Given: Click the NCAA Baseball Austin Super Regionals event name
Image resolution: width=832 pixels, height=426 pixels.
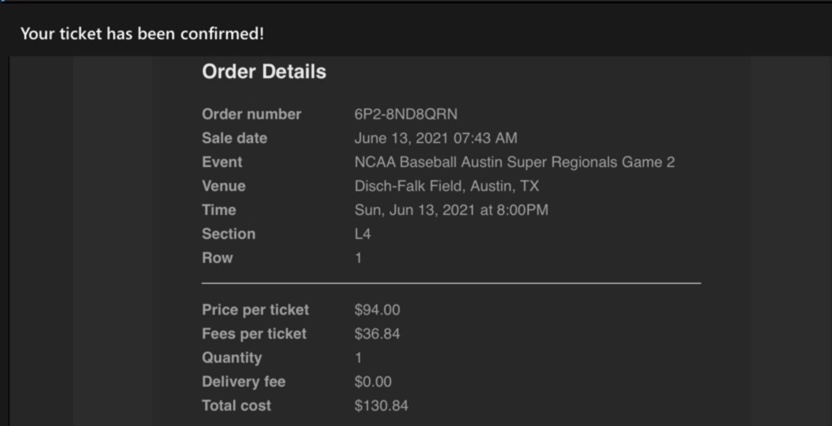Looking at the screenshot, I should [x=514, y=162].
